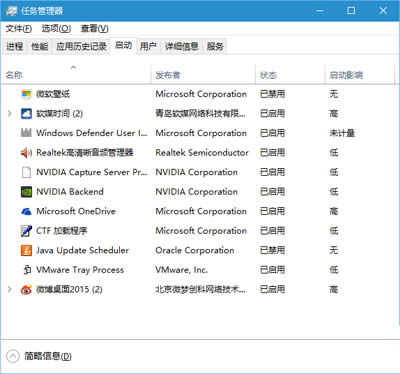Click the VMware Tray Process icon
The height and width of the screenshot is (374, 400).
pyautogui.click(x=27, y=270)
